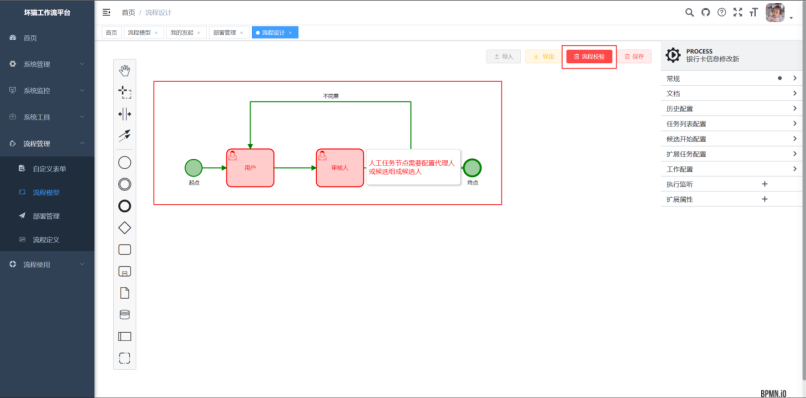Image resolution: width=806 pixels, height=398 pixels.
Task: Click the 流程校验 validate button
Action: [x=589, y=57]
